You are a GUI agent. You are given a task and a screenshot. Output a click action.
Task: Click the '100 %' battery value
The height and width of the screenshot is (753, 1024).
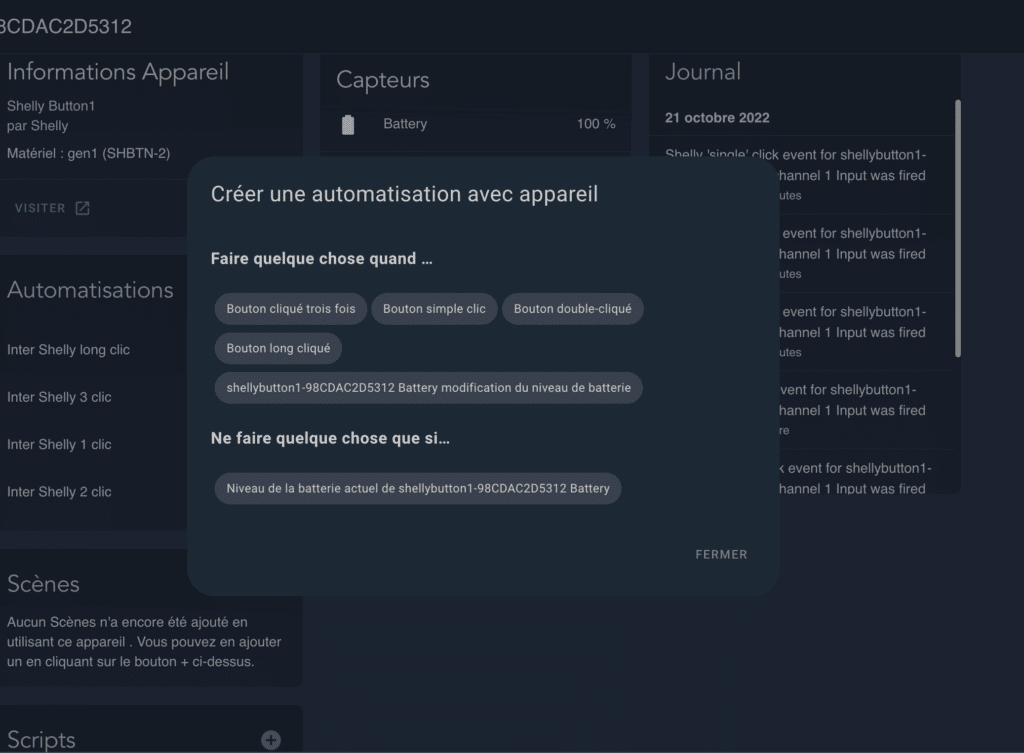(x=596, y=123)
